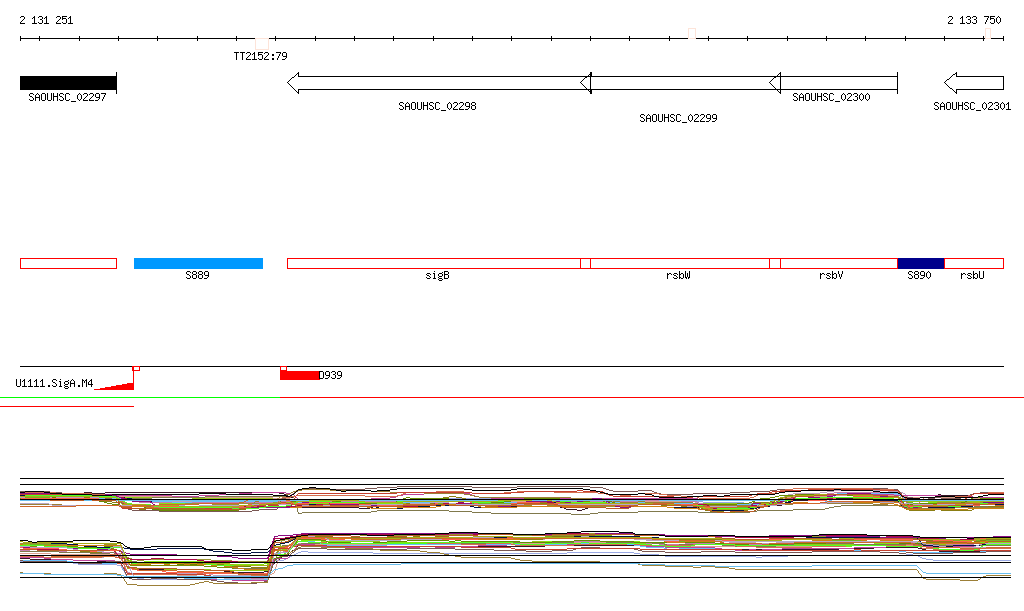The height and width of the screenshot is (611, 1024).
Task: Select the SAOUHSC_02298 gene arrow
Action: pyautogui.click(x=437, y=83)
